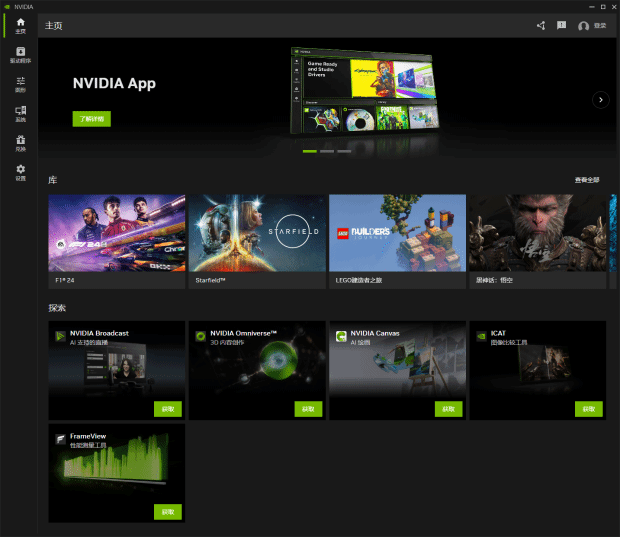Viewport: 620px width, 537px height.
Task: Select the second carousel indicator
Action: pyautogui.click(x=327, y=151)
